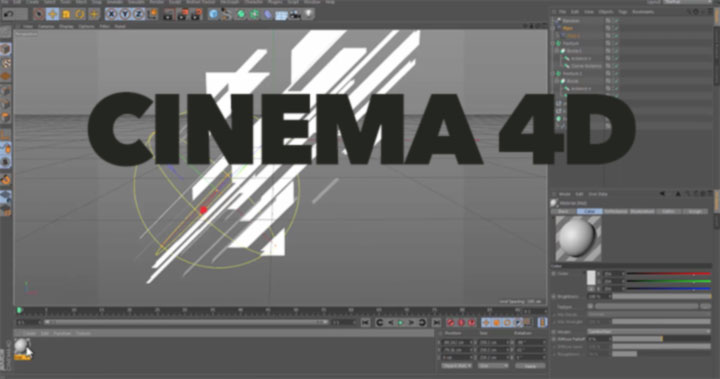This screenshot has width=720, height=379.
Task: Click the Apply button in Coordinates
Action: [x=530, y=366]
